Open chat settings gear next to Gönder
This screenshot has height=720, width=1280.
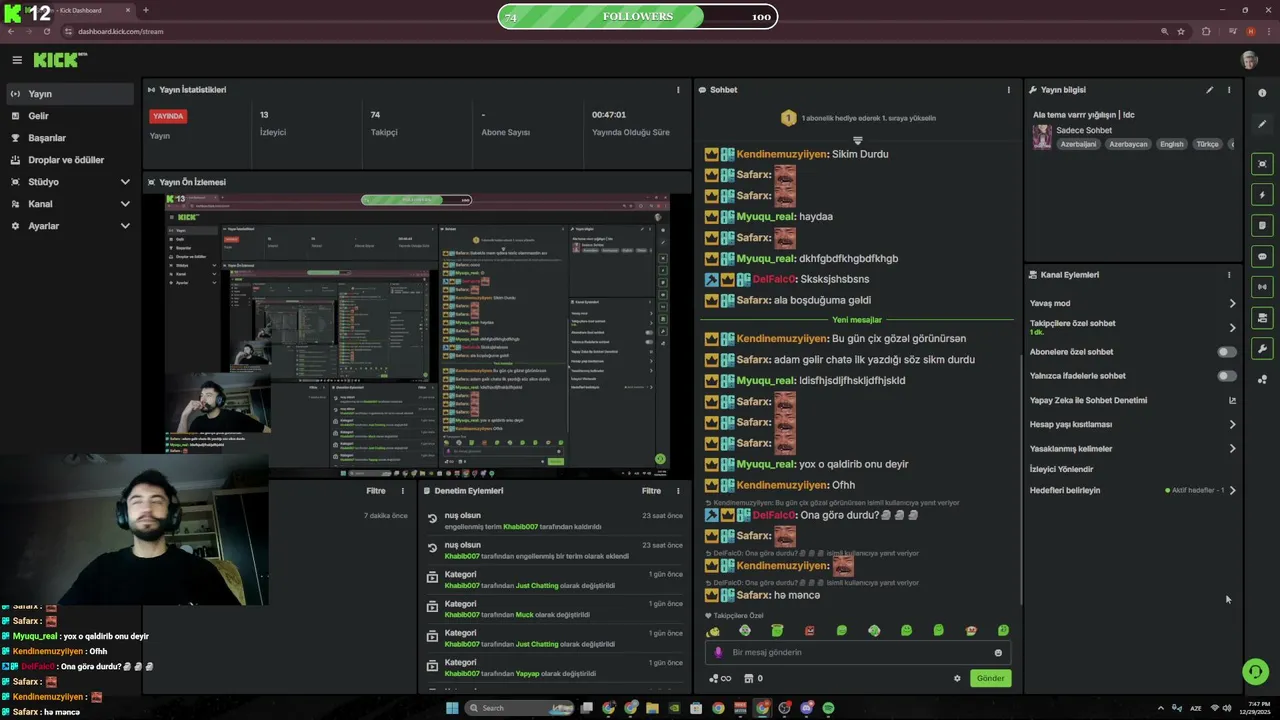click(957, 678)
